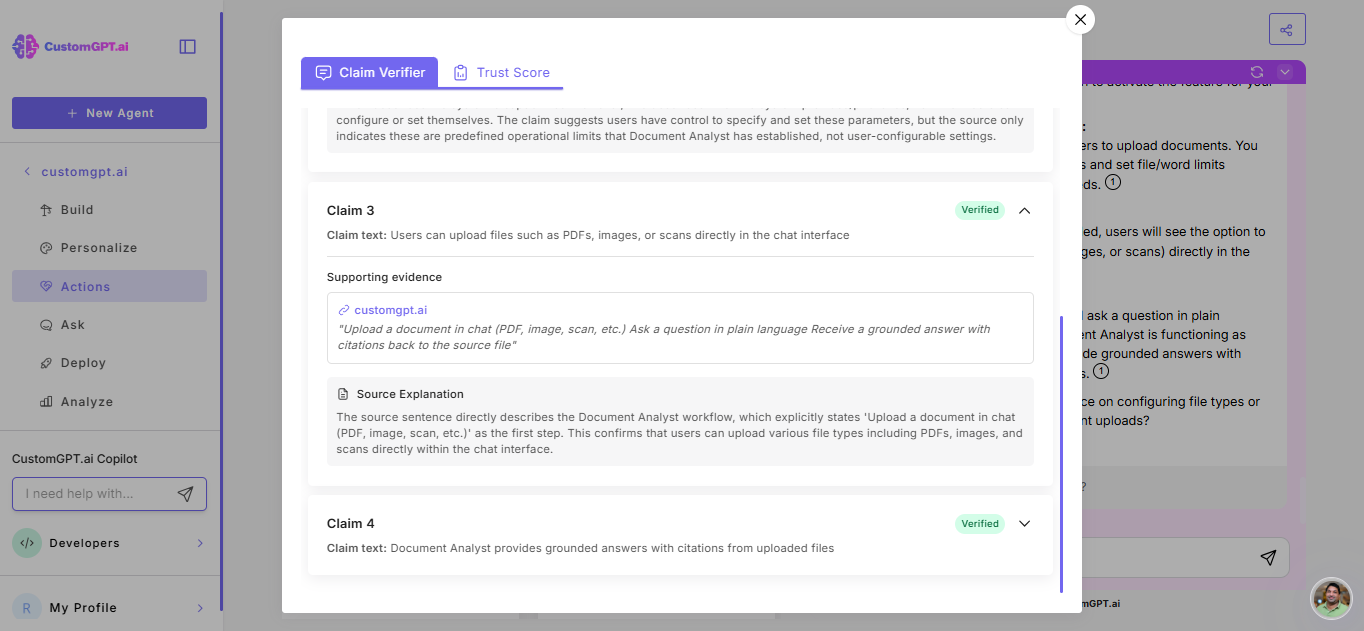
Task: Send the chat message arrow
Action: tap(1268, 557)
